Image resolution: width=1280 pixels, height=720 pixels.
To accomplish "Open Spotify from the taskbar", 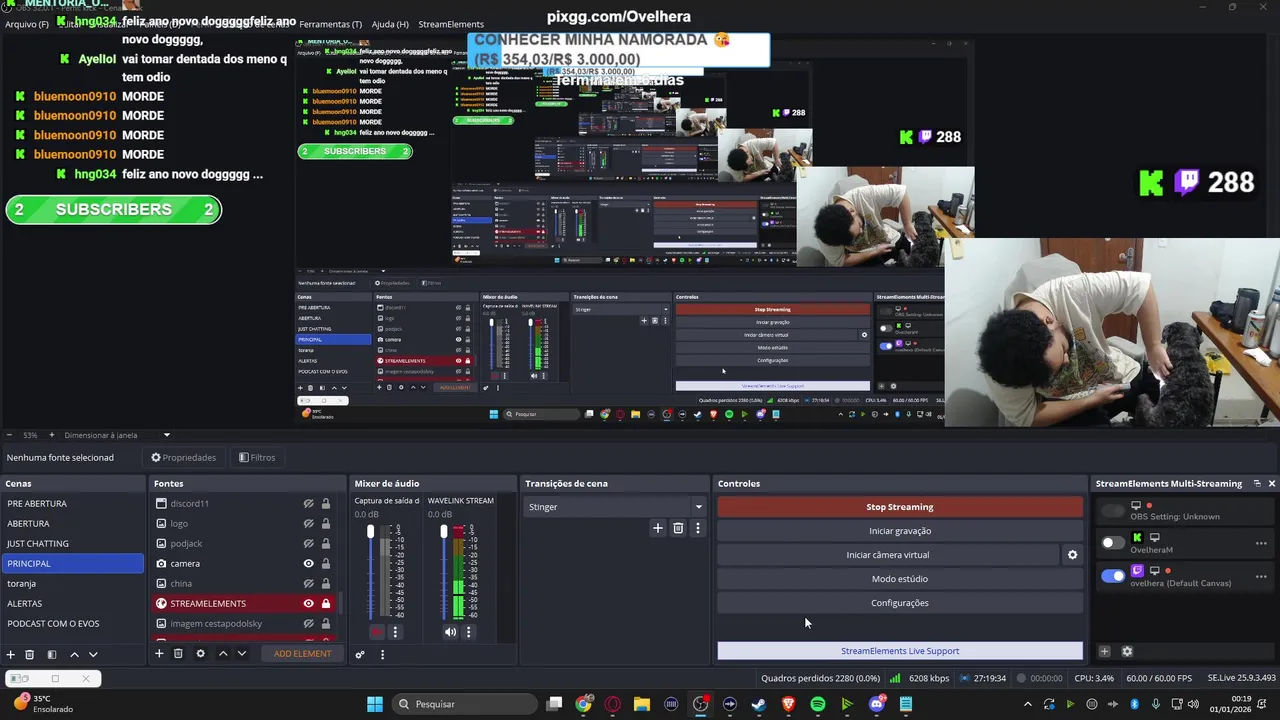I will (818, 704).
